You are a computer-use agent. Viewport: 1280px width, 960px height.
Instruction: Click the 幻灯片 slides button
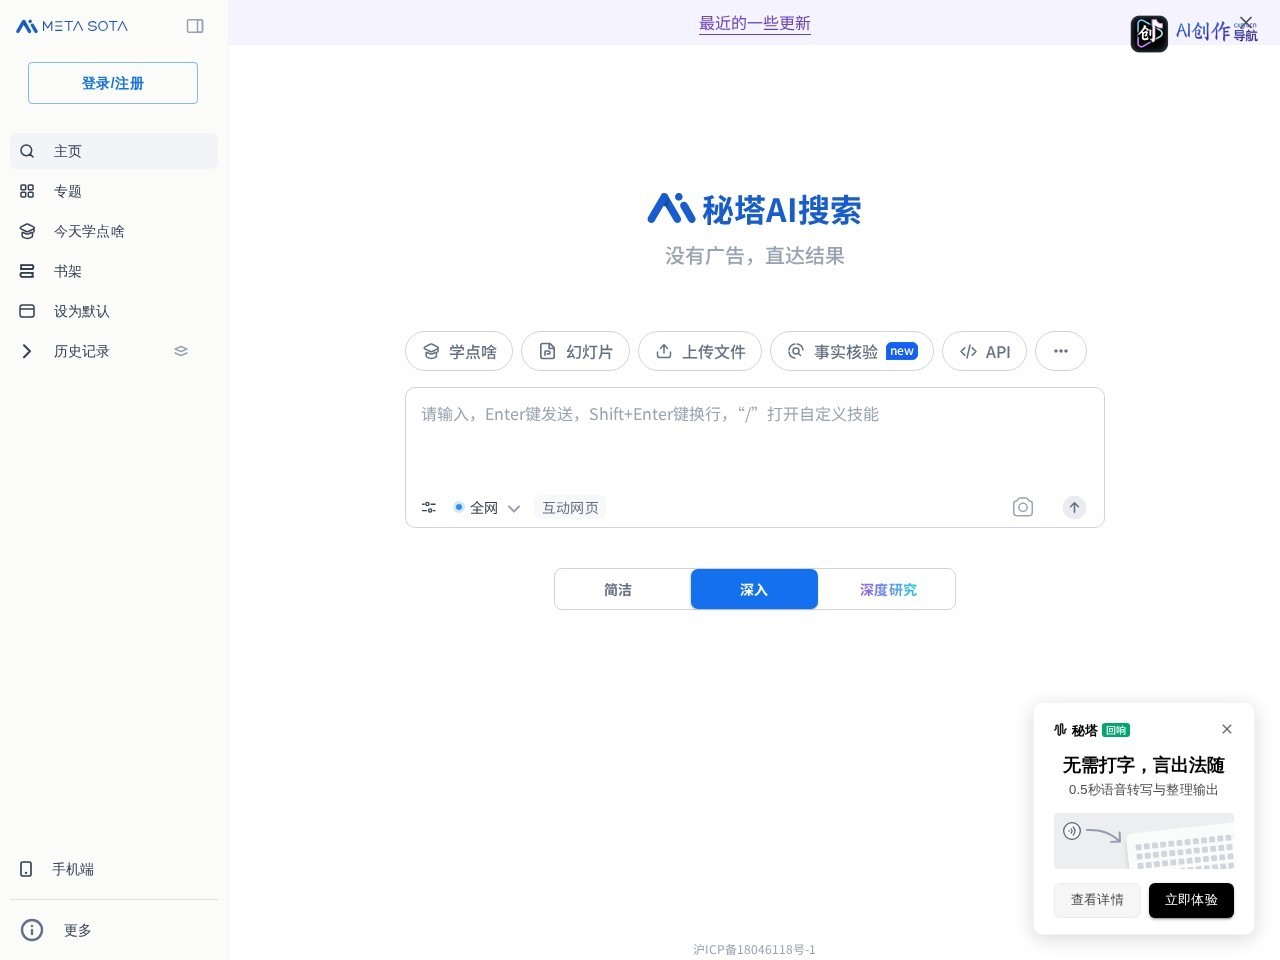(575, 351)
